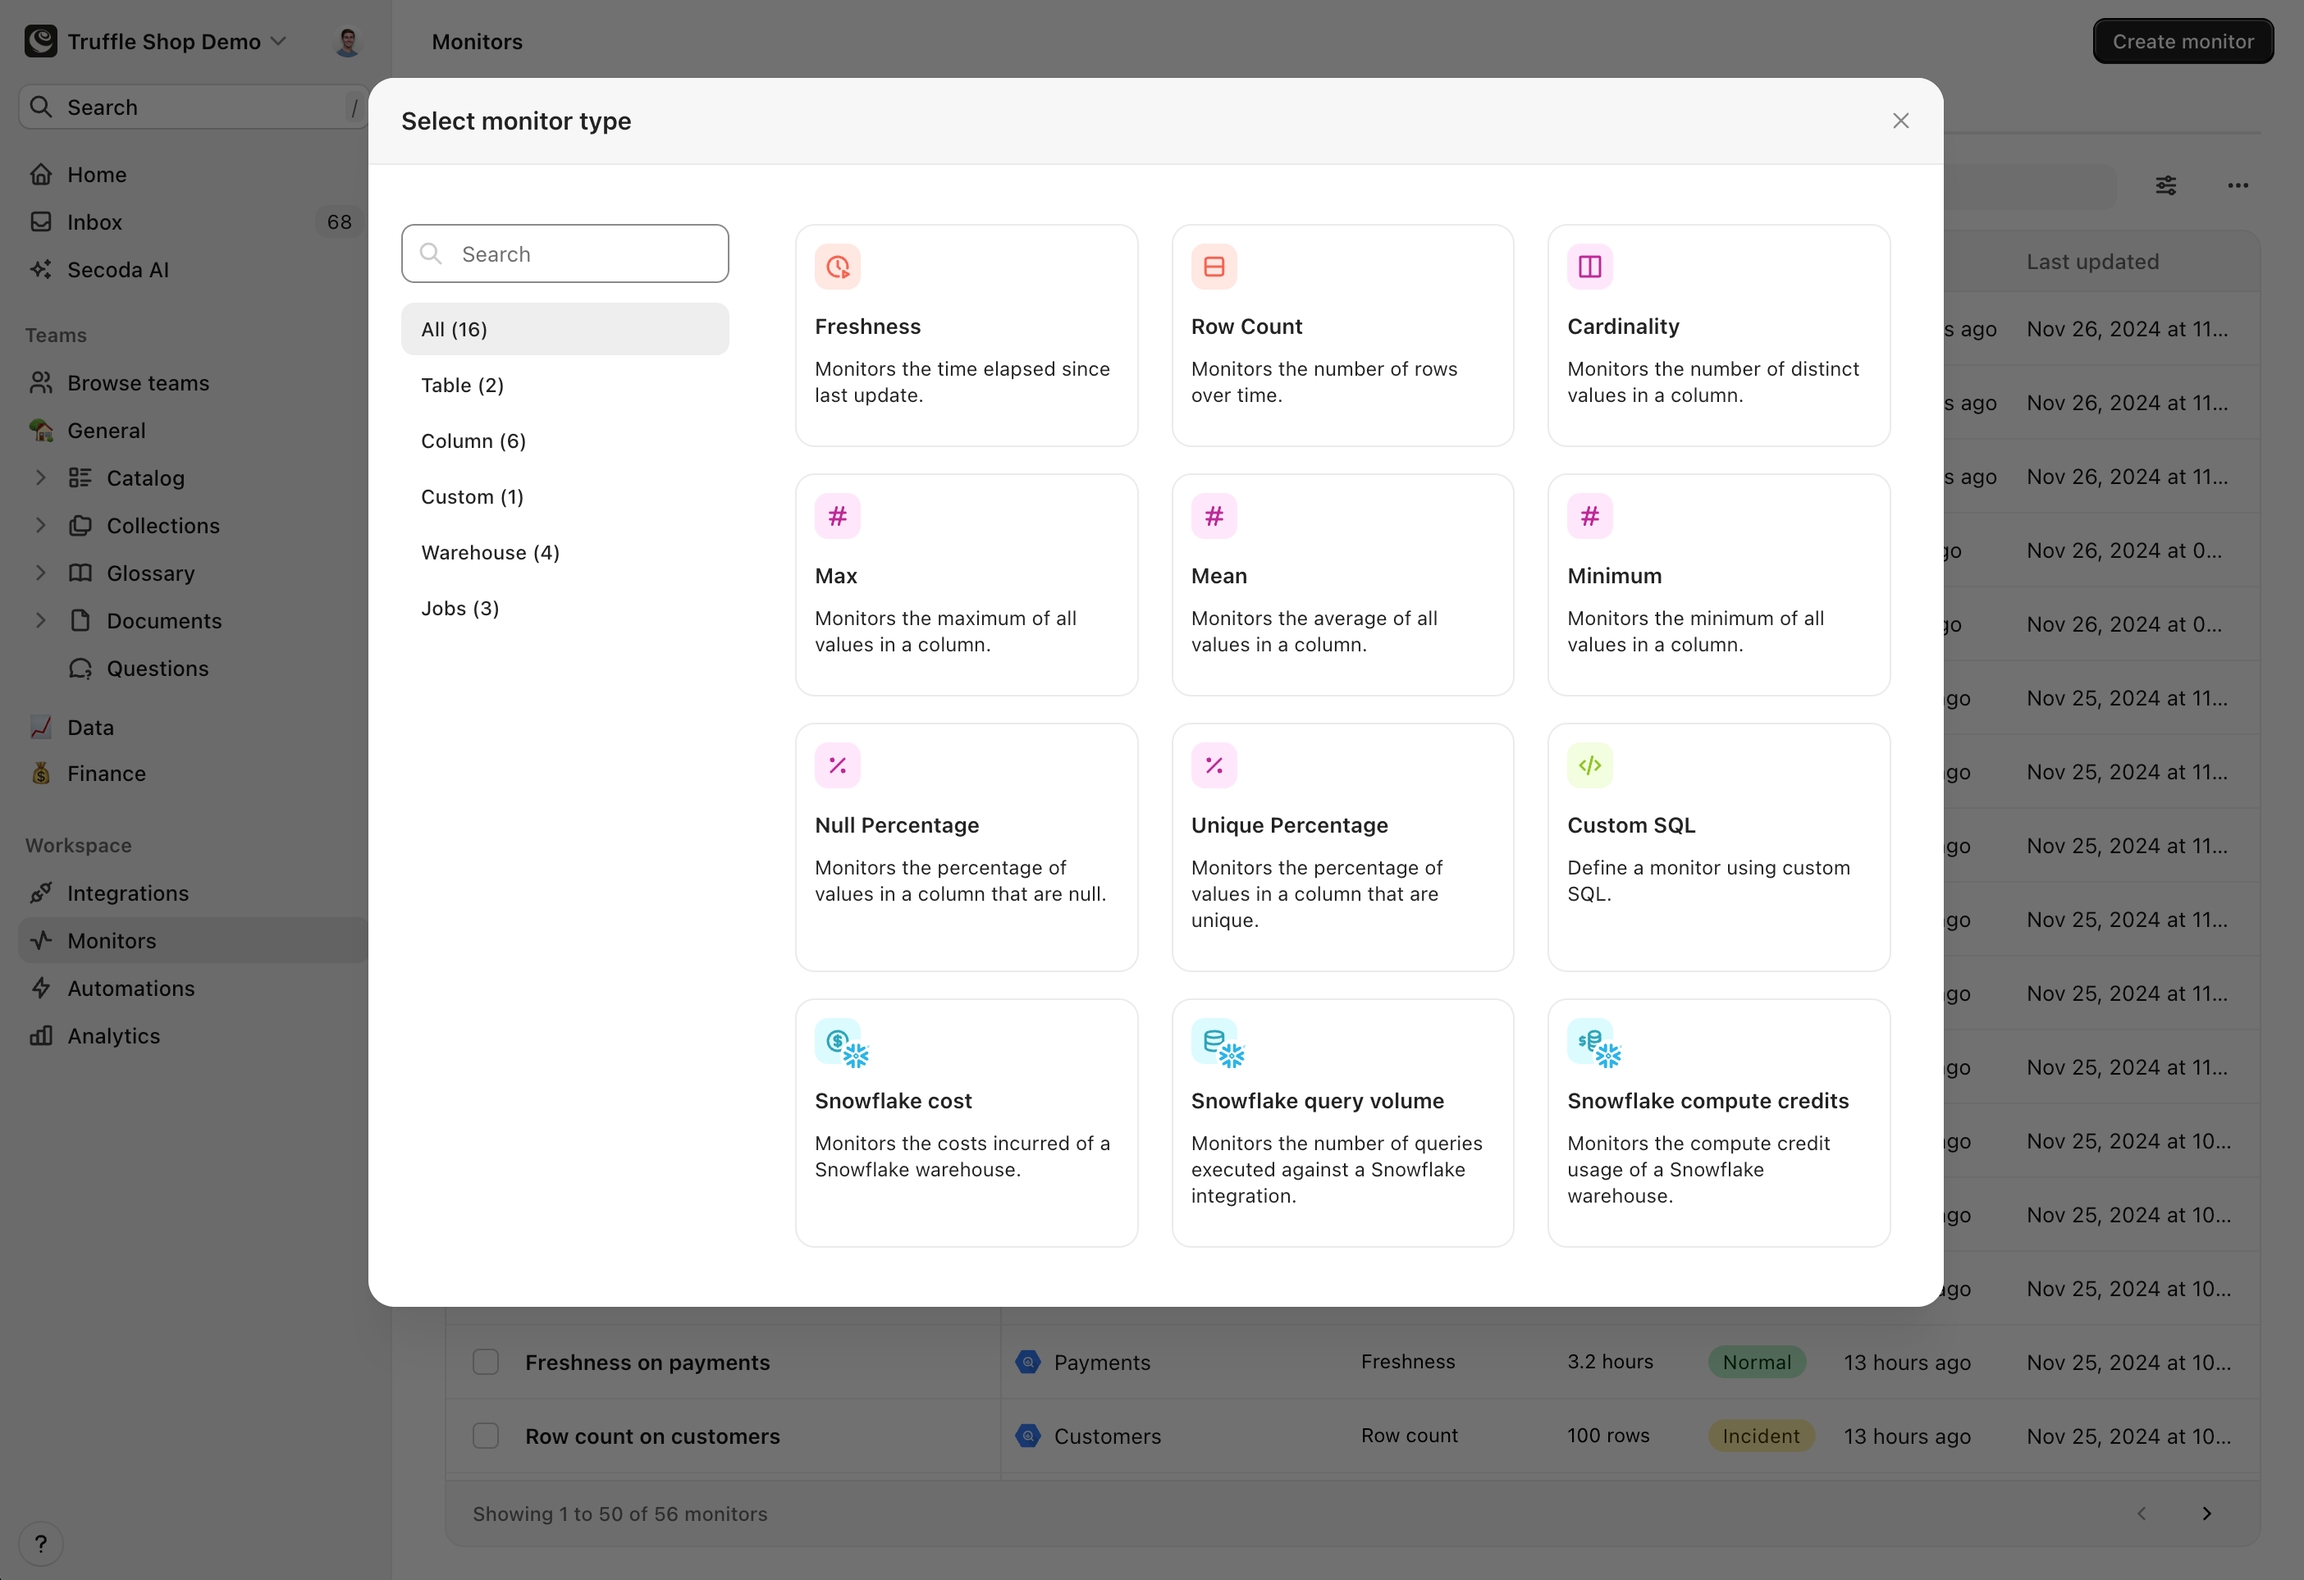Click the filter sliders icon
Screen dimensions: 2304x1580
2165,186
